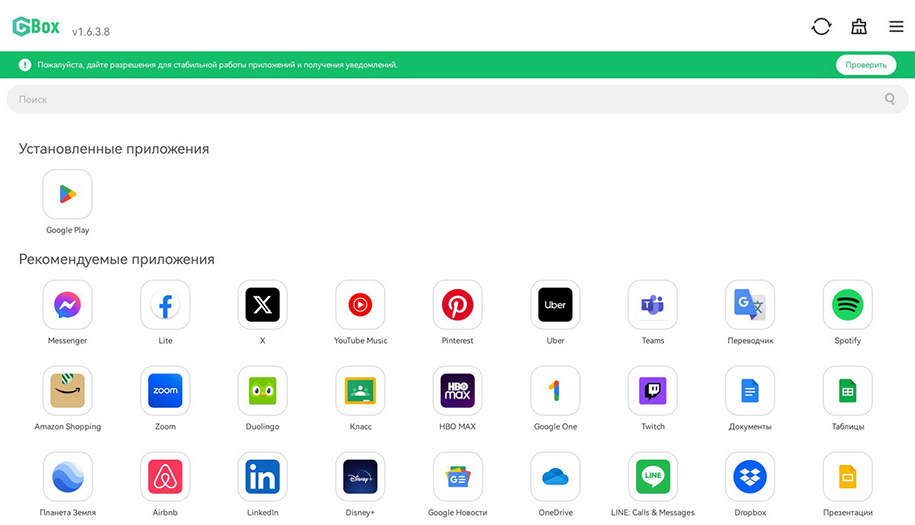
Task: Click the refresh sync icon in header
Action: (821, 27)
